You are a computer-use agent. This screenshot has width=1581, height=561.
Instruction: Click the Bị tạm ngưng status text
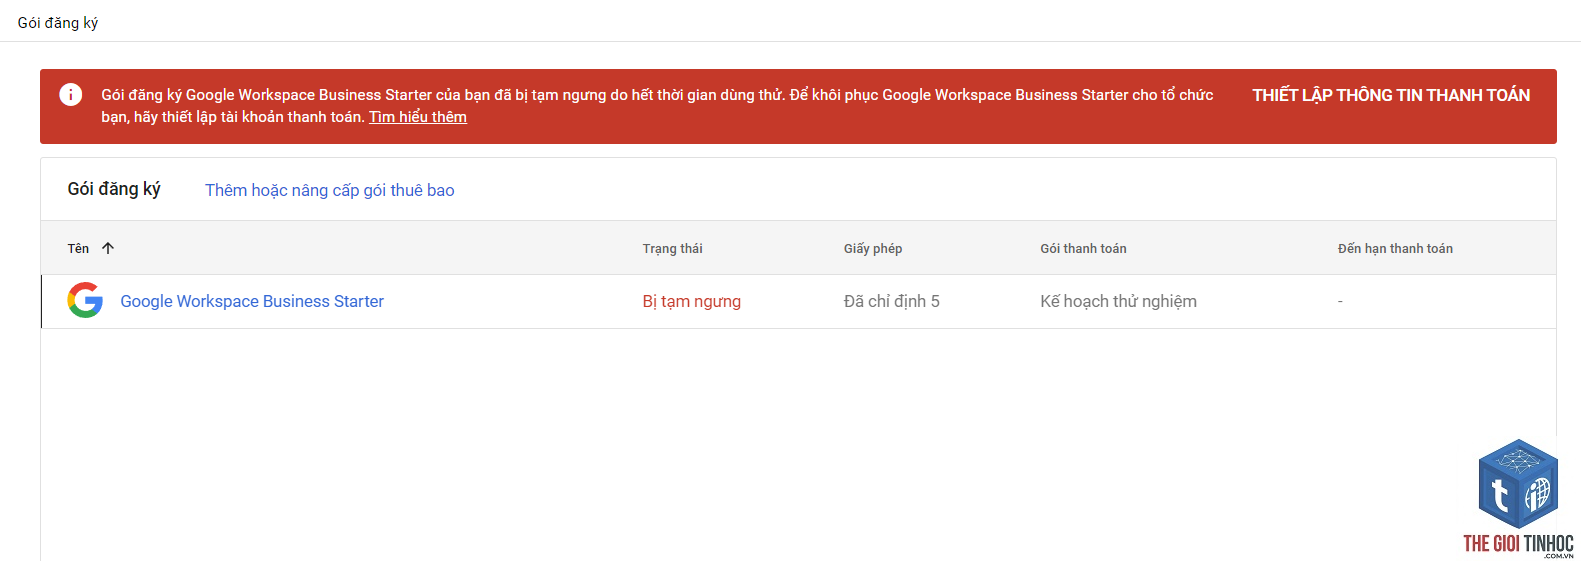[x=692, y=301]
